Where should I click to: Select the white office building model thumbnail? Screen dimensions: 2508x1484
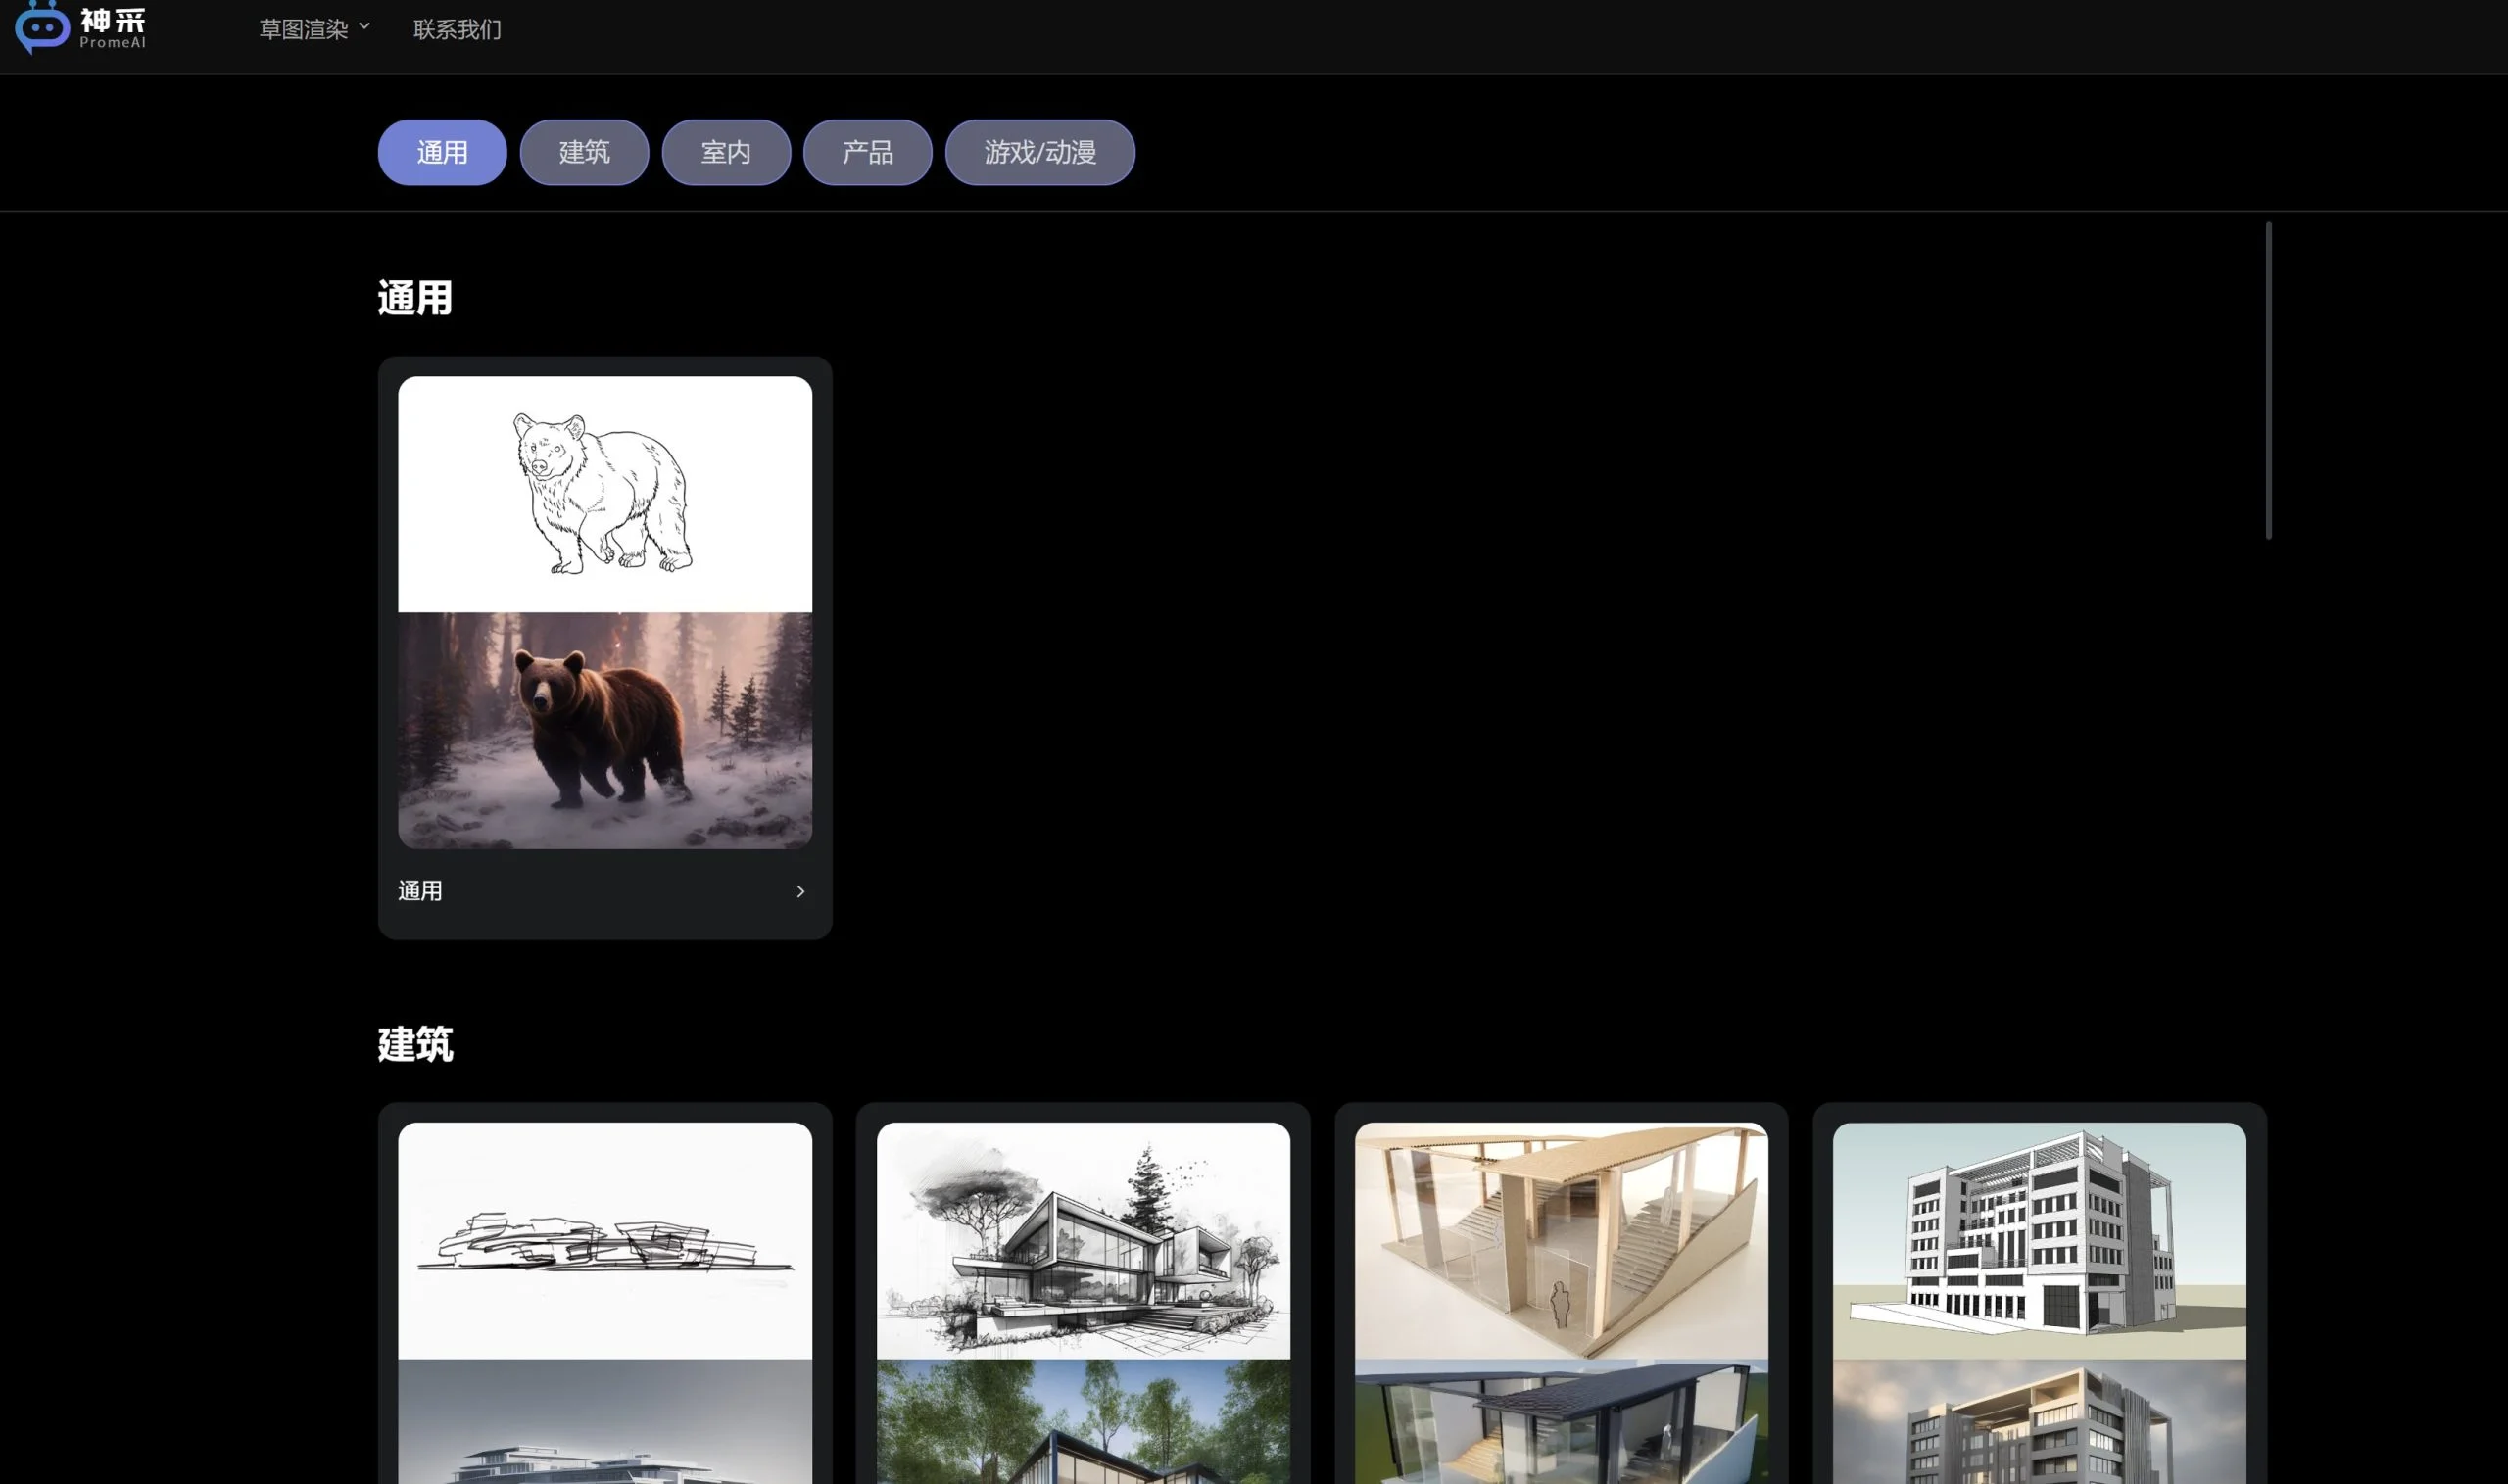(2038, 1240)
